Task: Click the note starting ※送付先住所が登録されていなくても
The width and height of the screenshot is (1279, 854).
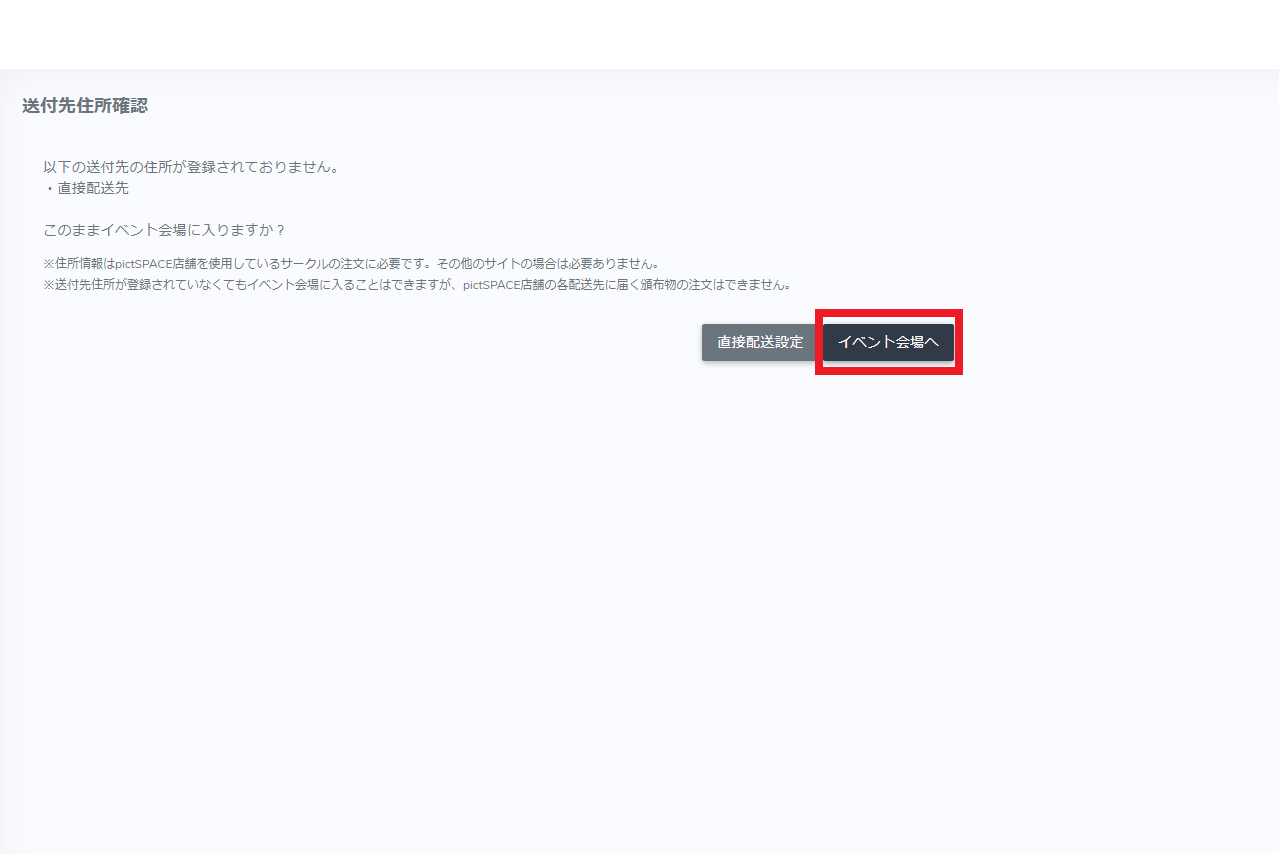Action: click(418, 285)
